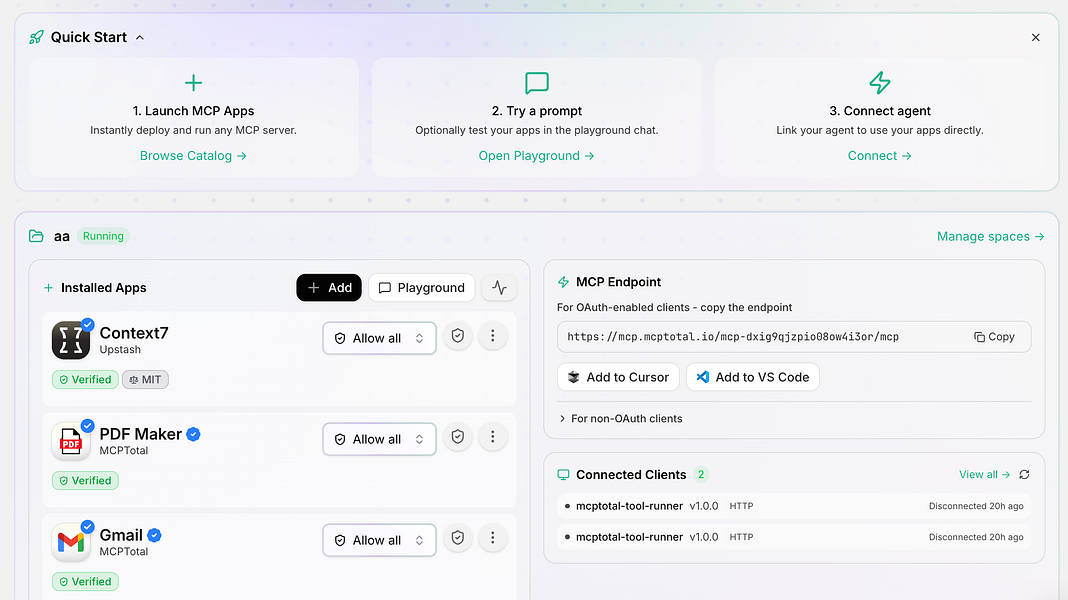Click the Gmail app icon

pos(71,542)
